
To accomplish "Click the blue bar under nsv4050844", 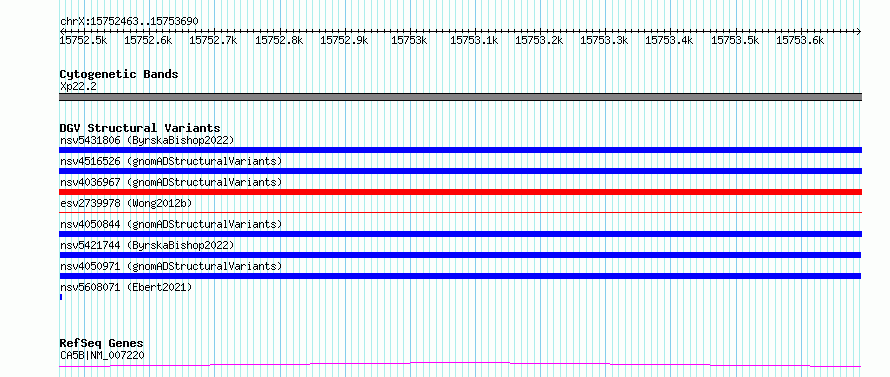I will point(460,234).
